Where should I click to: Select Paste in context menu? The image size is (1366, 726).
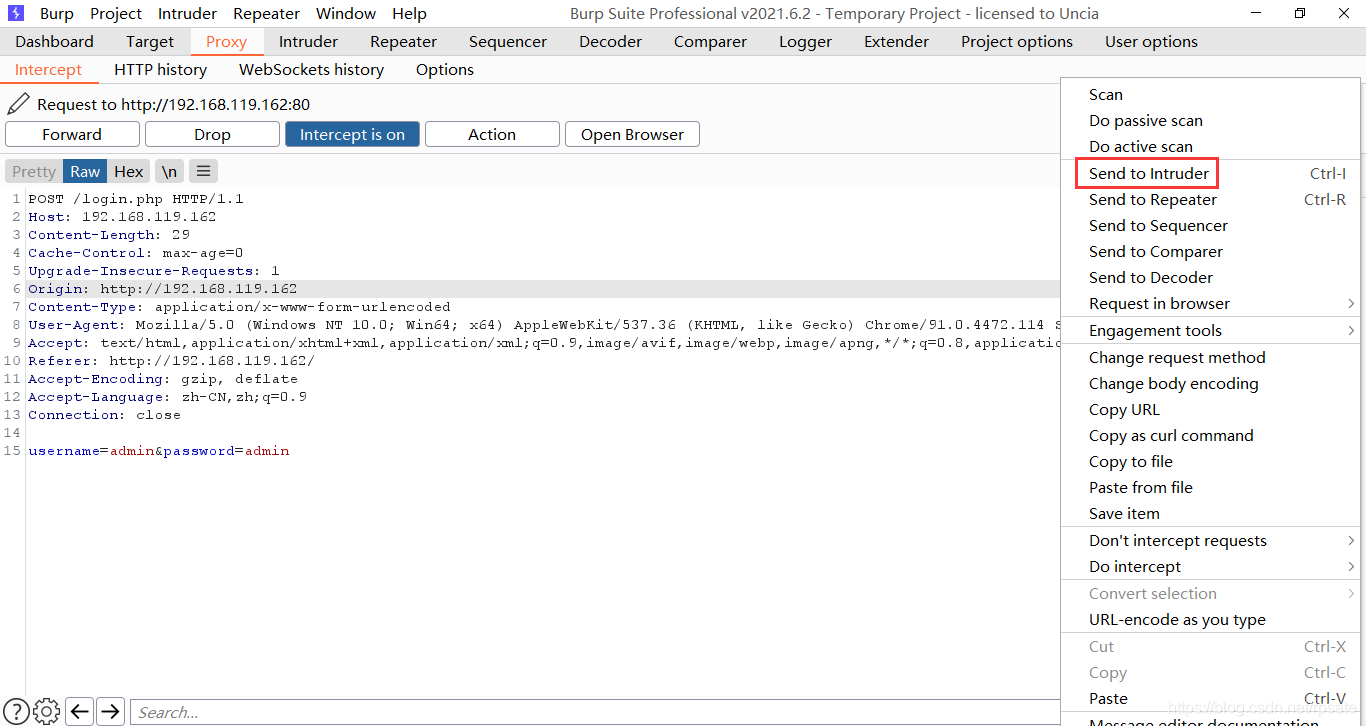(1210, 698)
